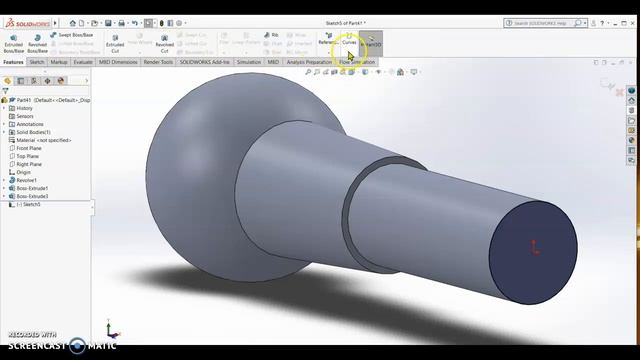Screen dimensions: 640x360
Task: Select Origin in the feature tree
Action: [x=20, y=172]
